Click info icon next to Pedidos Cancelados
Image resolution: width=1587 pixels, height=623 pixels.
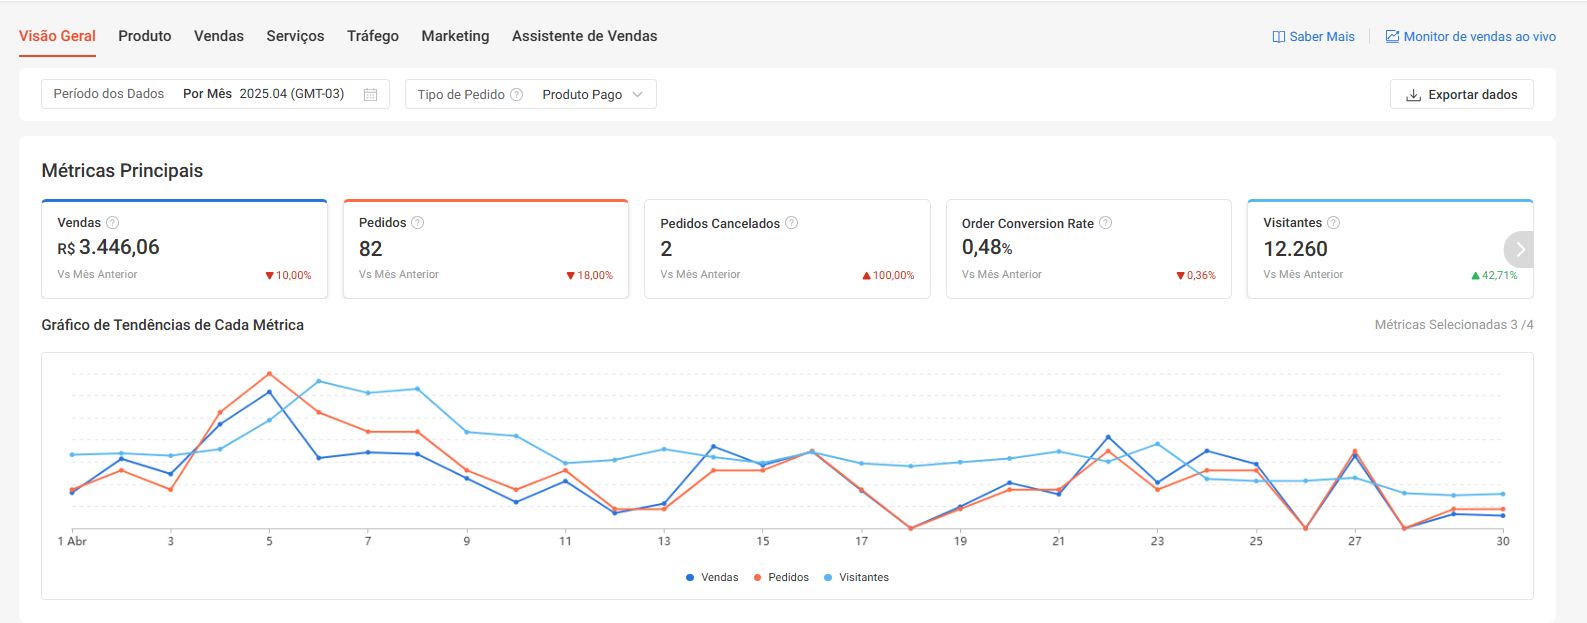click(x=791, y=223)
